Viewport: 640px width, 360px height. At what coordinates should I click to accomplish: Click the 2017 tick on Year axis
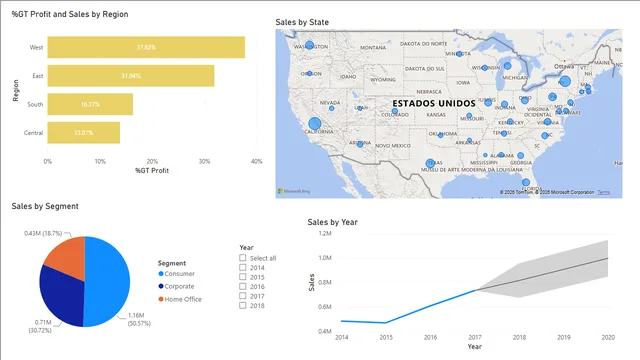(x=475, y=338)
